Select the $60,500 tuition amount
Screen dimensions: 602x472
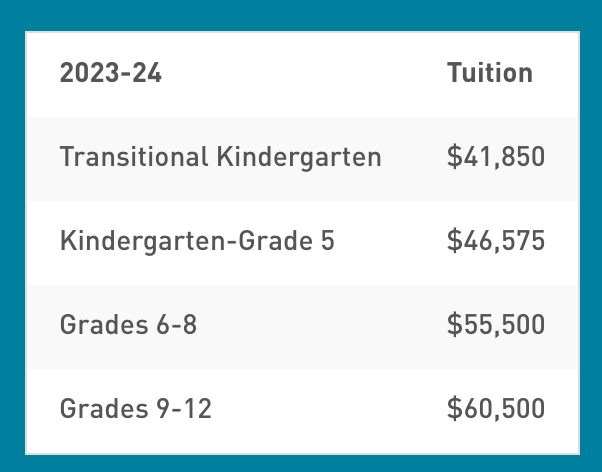pos(495,409)
